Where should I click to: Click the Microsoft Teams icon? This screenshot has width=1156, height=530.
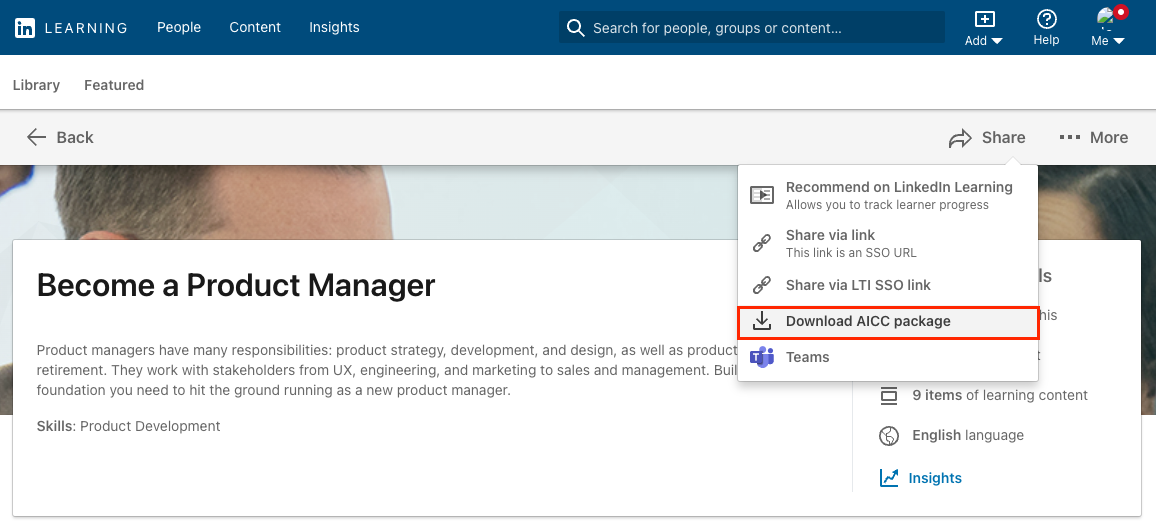762,357
